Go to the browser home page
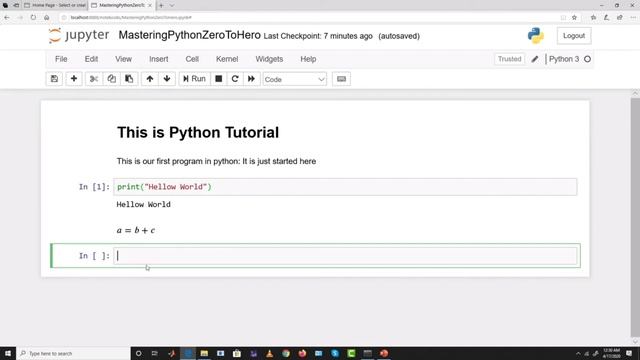The image size is (640, 360). (x=47, y=18)
